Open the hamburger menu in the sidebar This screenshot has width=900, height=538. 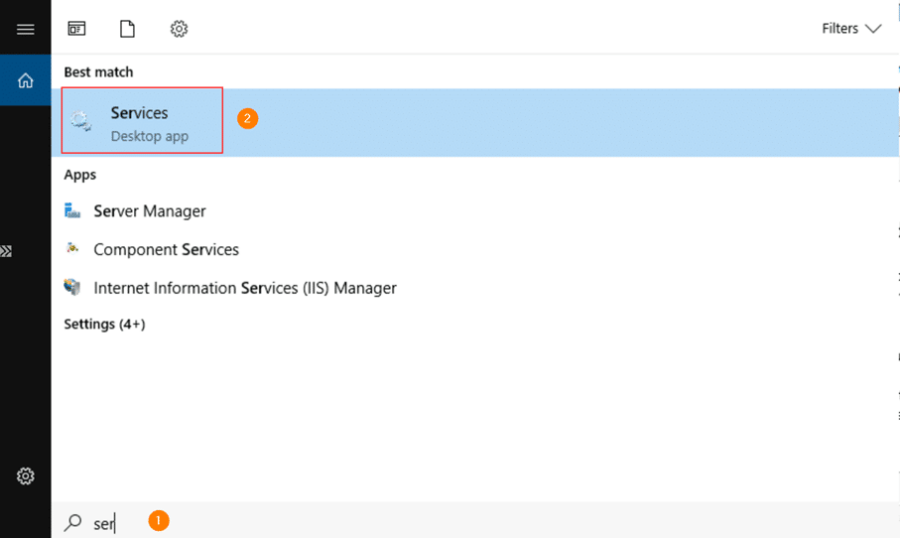tap(25, 29)
